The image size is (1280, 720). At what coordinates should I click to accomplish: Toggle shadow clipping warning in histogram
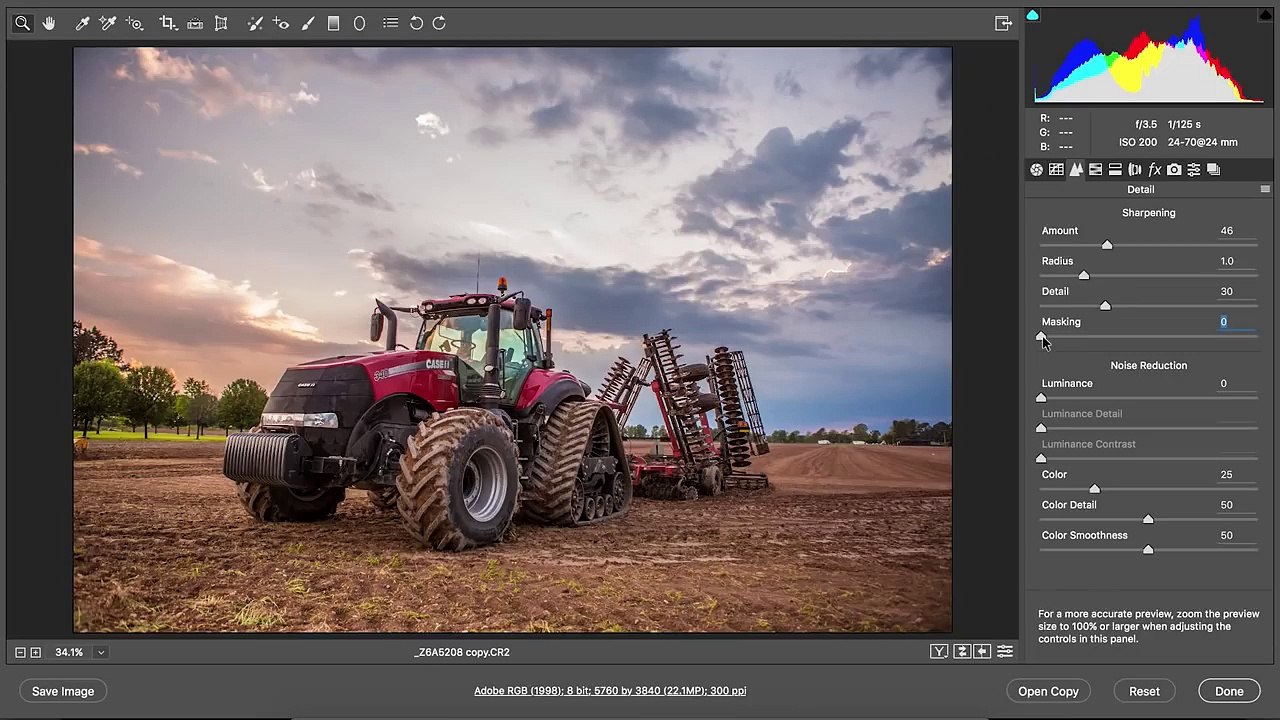coord(1033,15)
